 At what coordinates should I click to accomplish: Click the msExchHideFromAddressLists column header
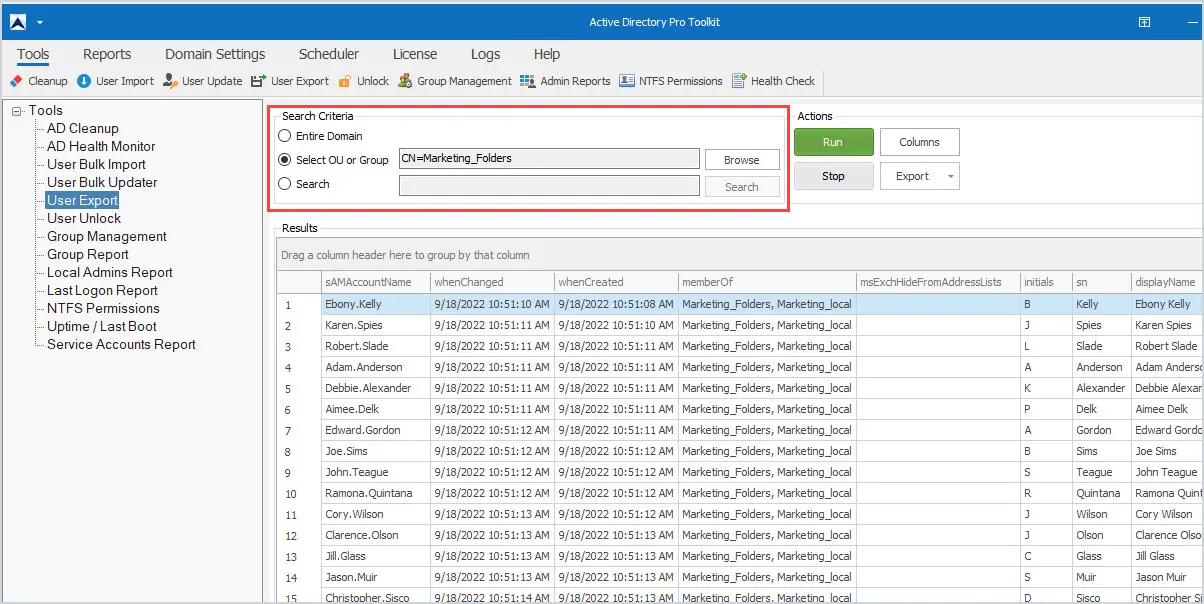[x=939, y=282]
